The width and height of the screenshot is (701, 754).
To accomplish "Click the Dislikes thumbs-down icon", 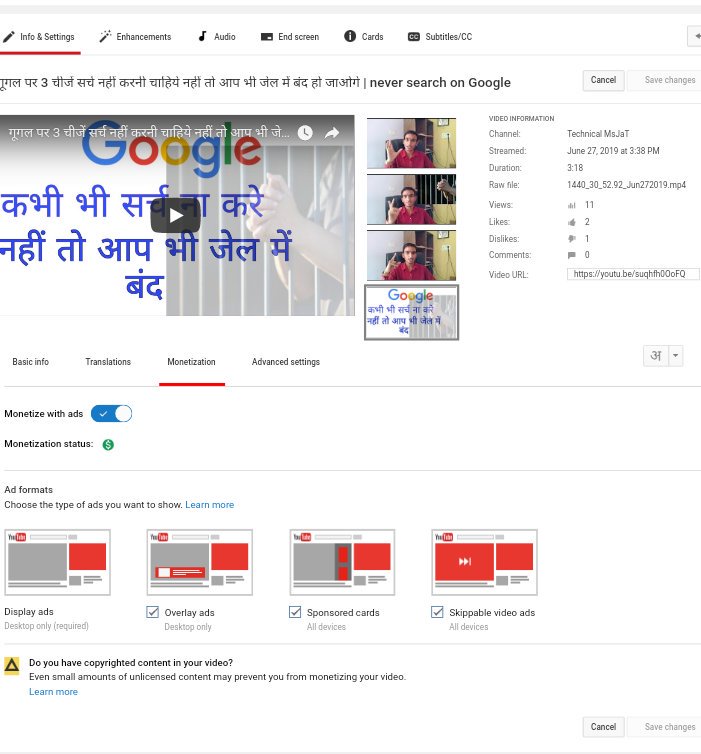I will 572,239.
